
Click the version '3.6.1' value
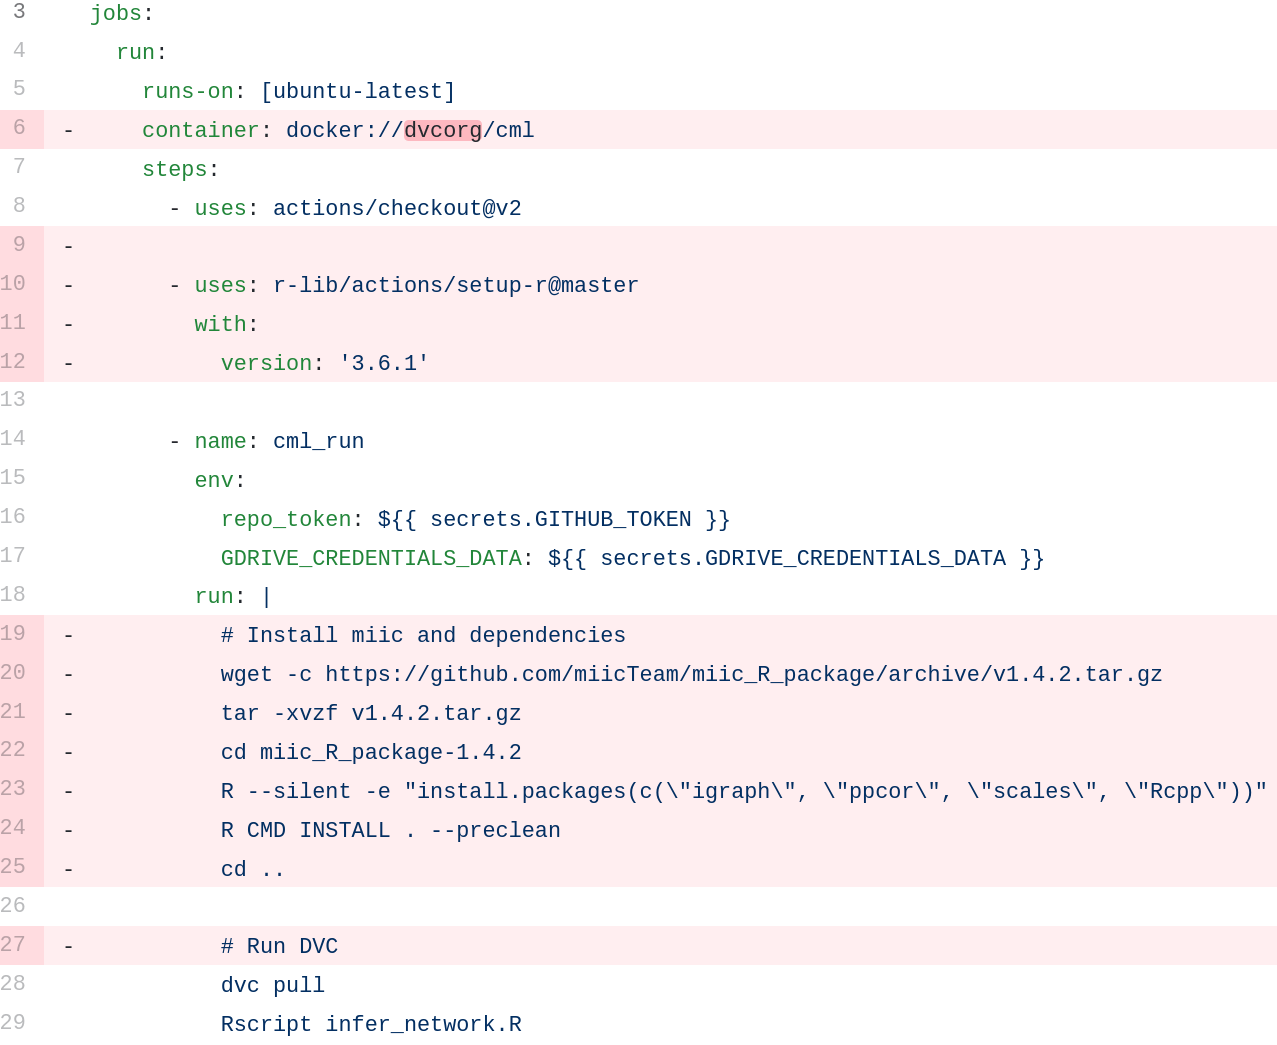click(384, 364)
